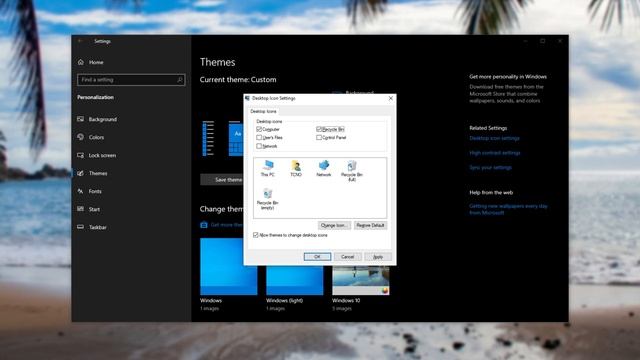Select the Recycle Bin (full) icon
640x360 pixels.
(x=351, y=170)
